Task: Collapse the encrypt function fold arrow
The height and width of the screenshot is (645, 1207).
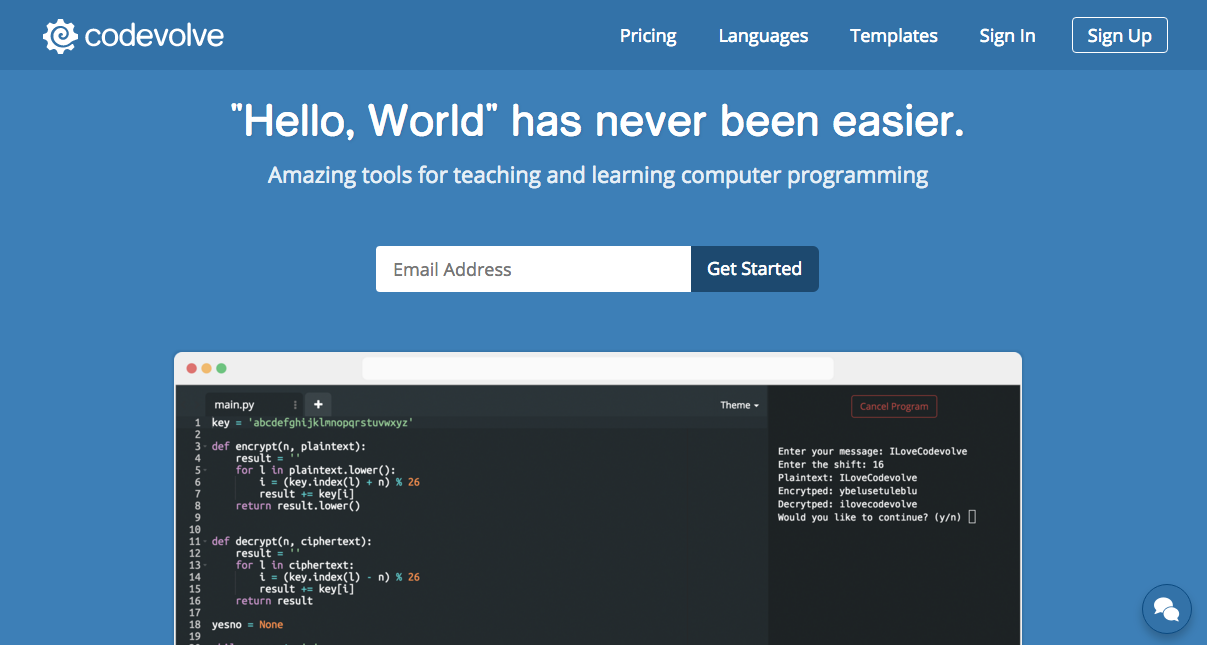Action: (x=205, y=446)
